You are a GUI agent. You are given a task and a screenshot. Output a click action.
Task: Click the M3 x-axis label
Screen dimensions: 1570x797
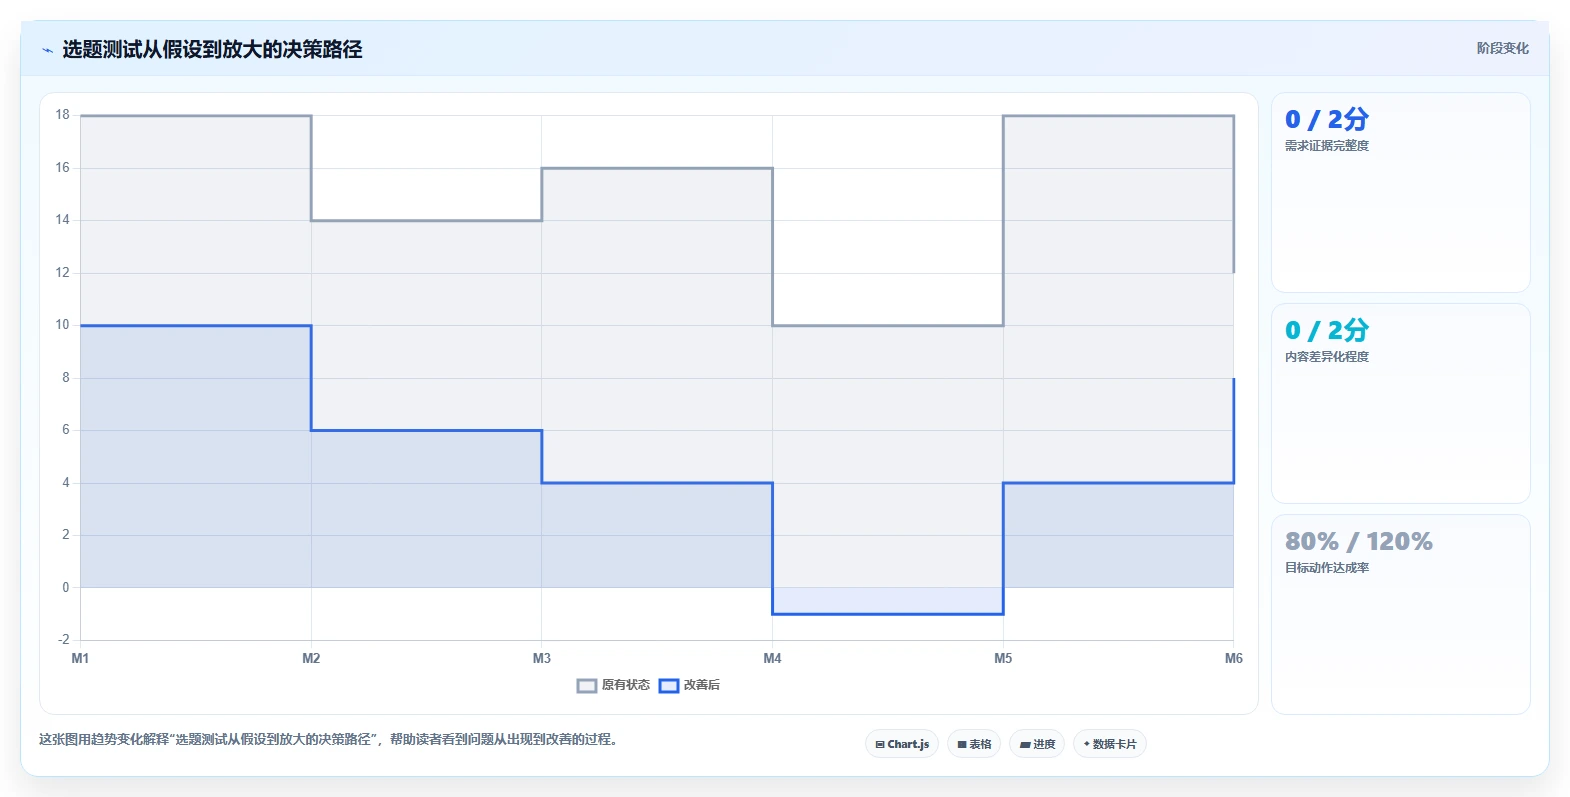[542, 658]
